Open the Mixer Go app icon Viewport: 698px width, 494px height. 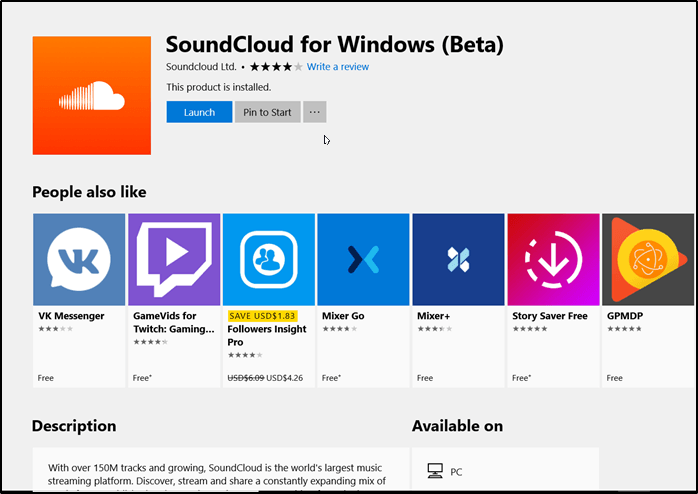363,259
